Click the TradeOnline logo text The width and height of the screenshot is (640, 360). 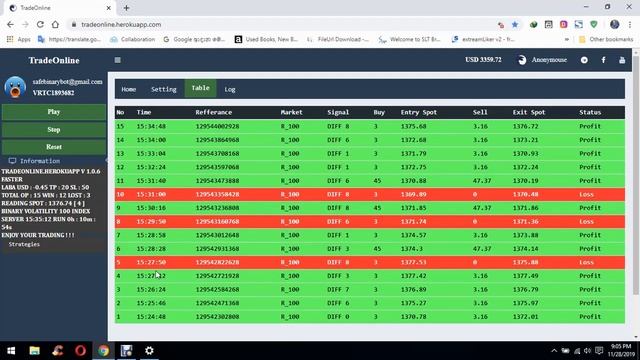coord(54,60)
